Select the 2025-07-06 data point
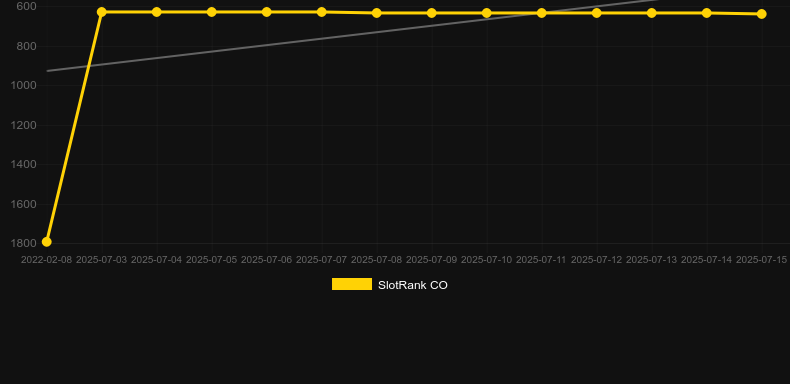The image size is (790, 384). pos(267,12)
